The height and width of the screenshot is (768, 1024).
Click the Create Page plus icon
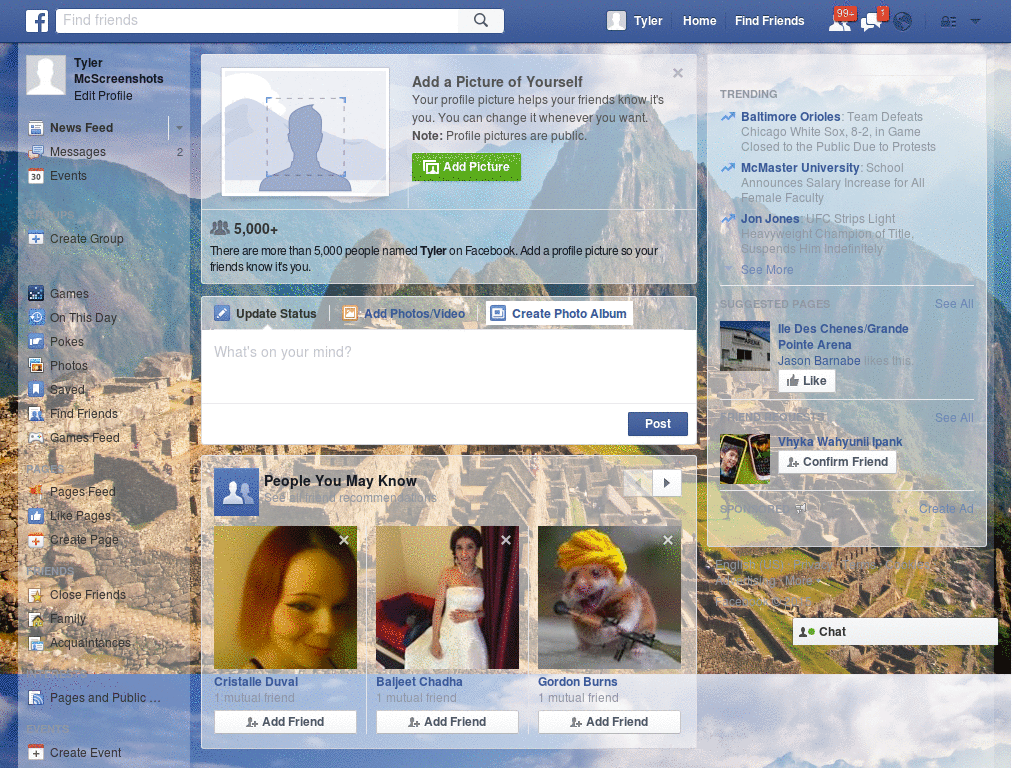click(36, 540)
